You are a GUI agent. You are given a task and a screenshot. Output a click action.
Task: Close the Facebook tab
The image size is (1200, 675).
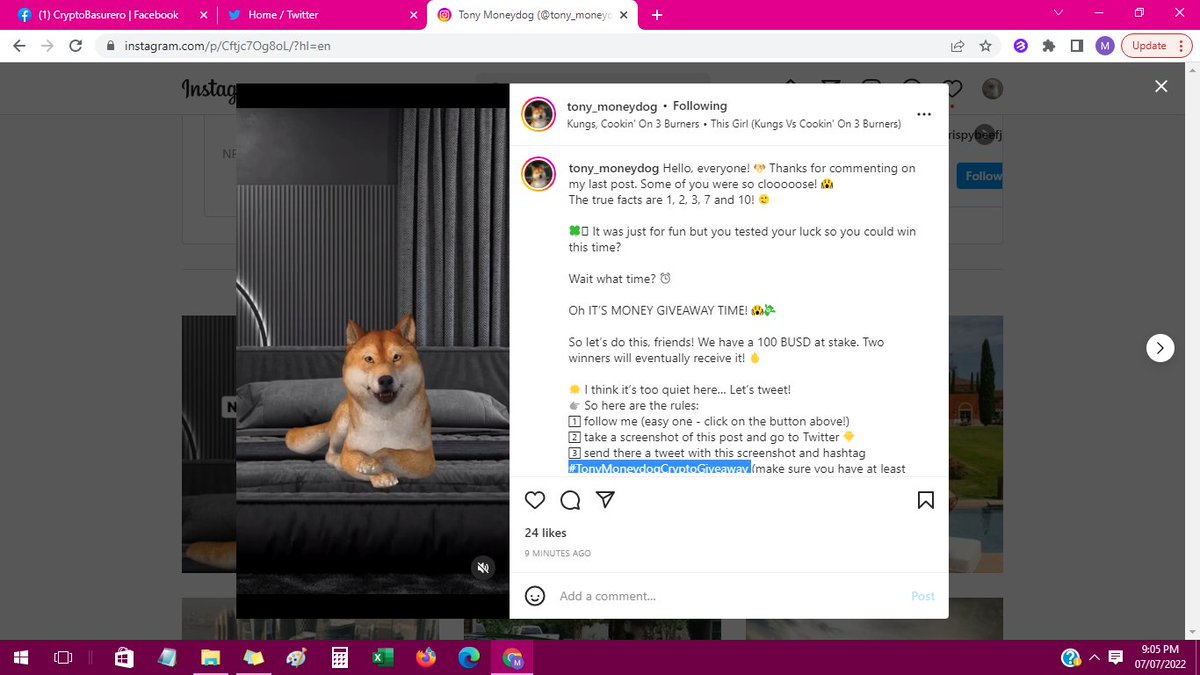pyautogui.click(x=202, y=15)
